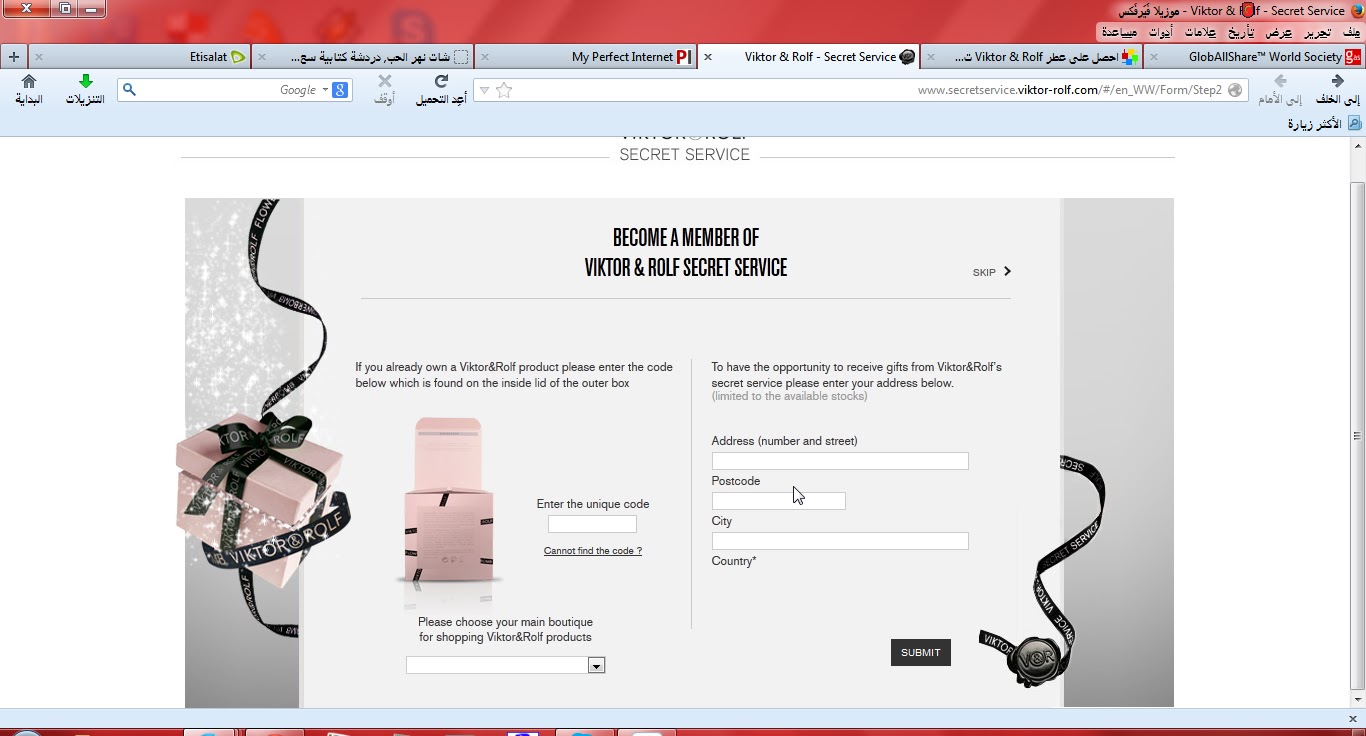Viewport: 1366px width, 736px height.
Task: Close the احصل على عطر Viktor & Rolf tab
Action: tap(930, 57)
